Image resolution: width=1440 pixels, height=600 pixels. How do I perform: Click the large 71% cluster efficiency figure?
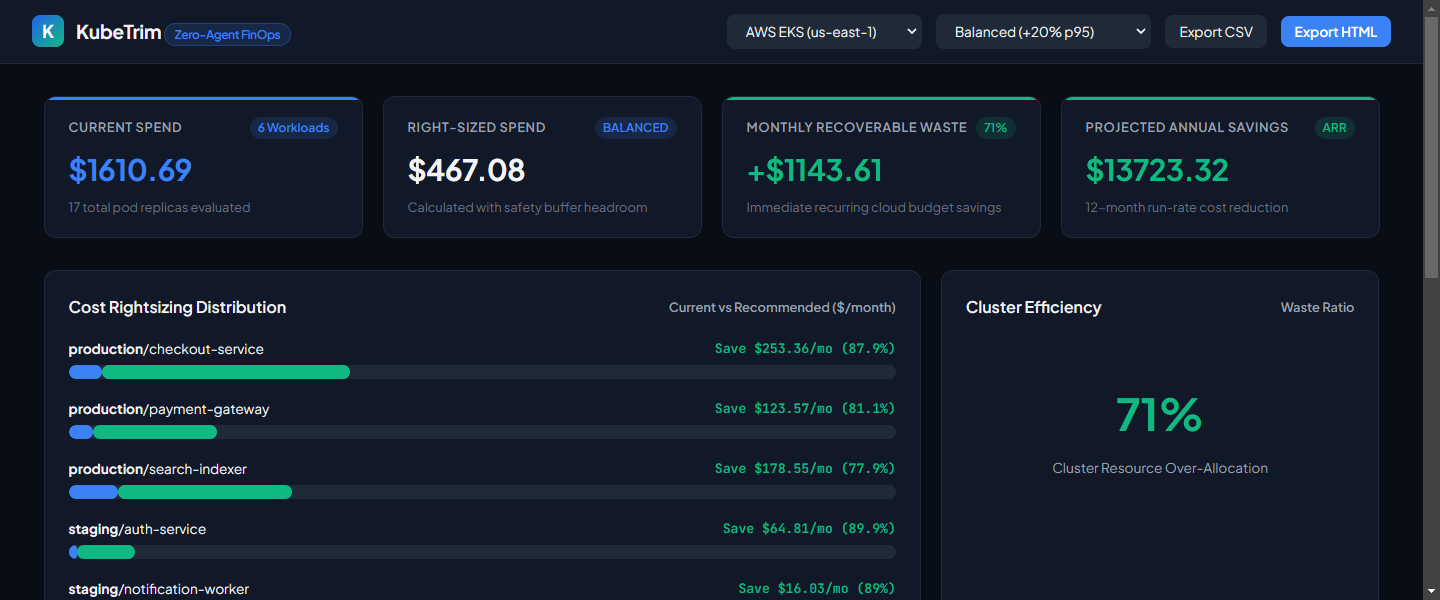click(1159, 414)
